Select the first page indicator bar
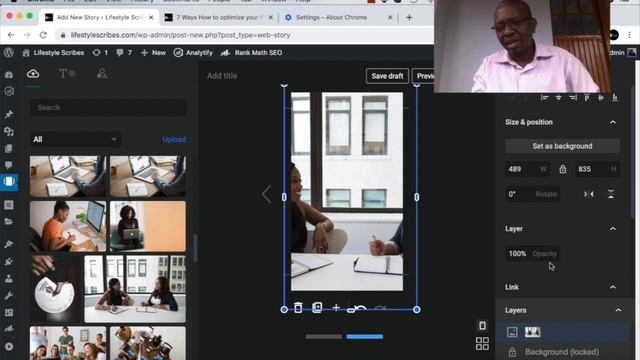The width and height of the screenshot is (640, 360). [x=324, y=337]
